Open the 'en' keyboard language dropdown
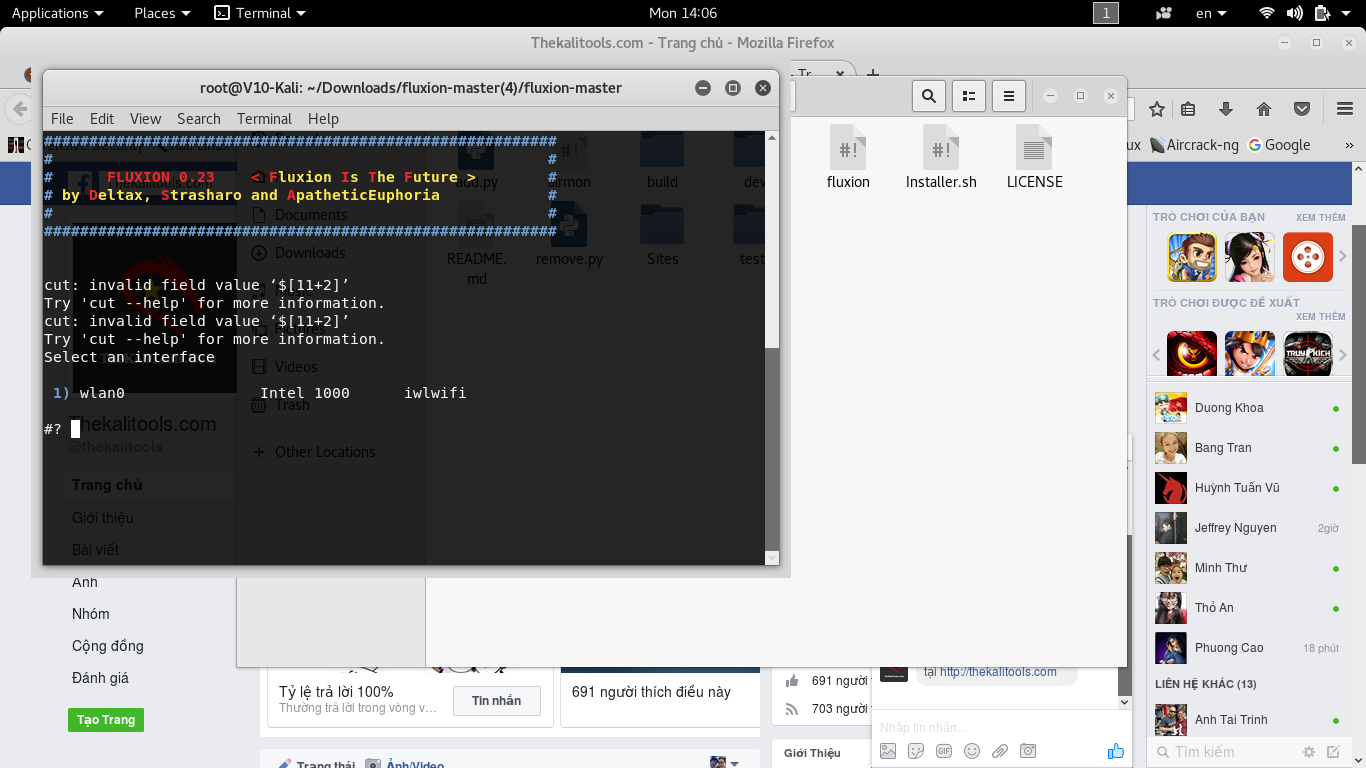This screenshot has height=768, width=1366. (x=1210, y=13)
